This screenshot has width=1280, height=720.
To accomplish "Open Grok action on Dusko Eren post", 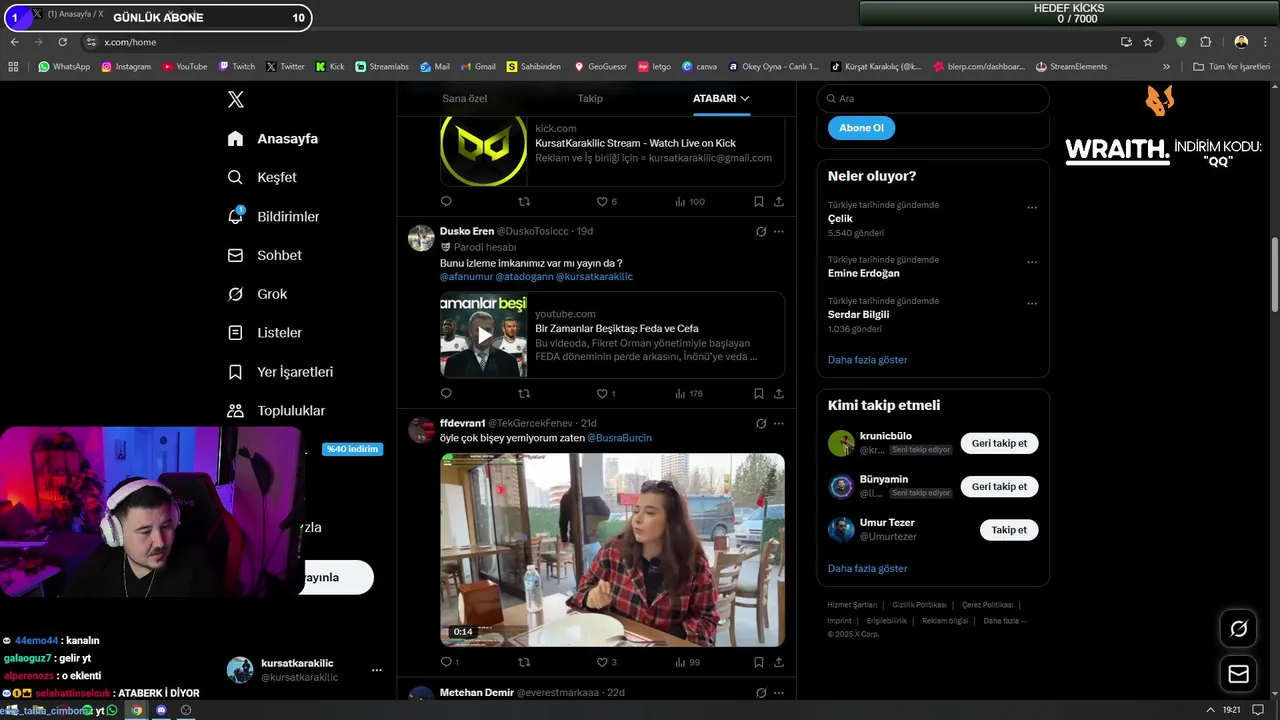I will [x=761, y=231].
